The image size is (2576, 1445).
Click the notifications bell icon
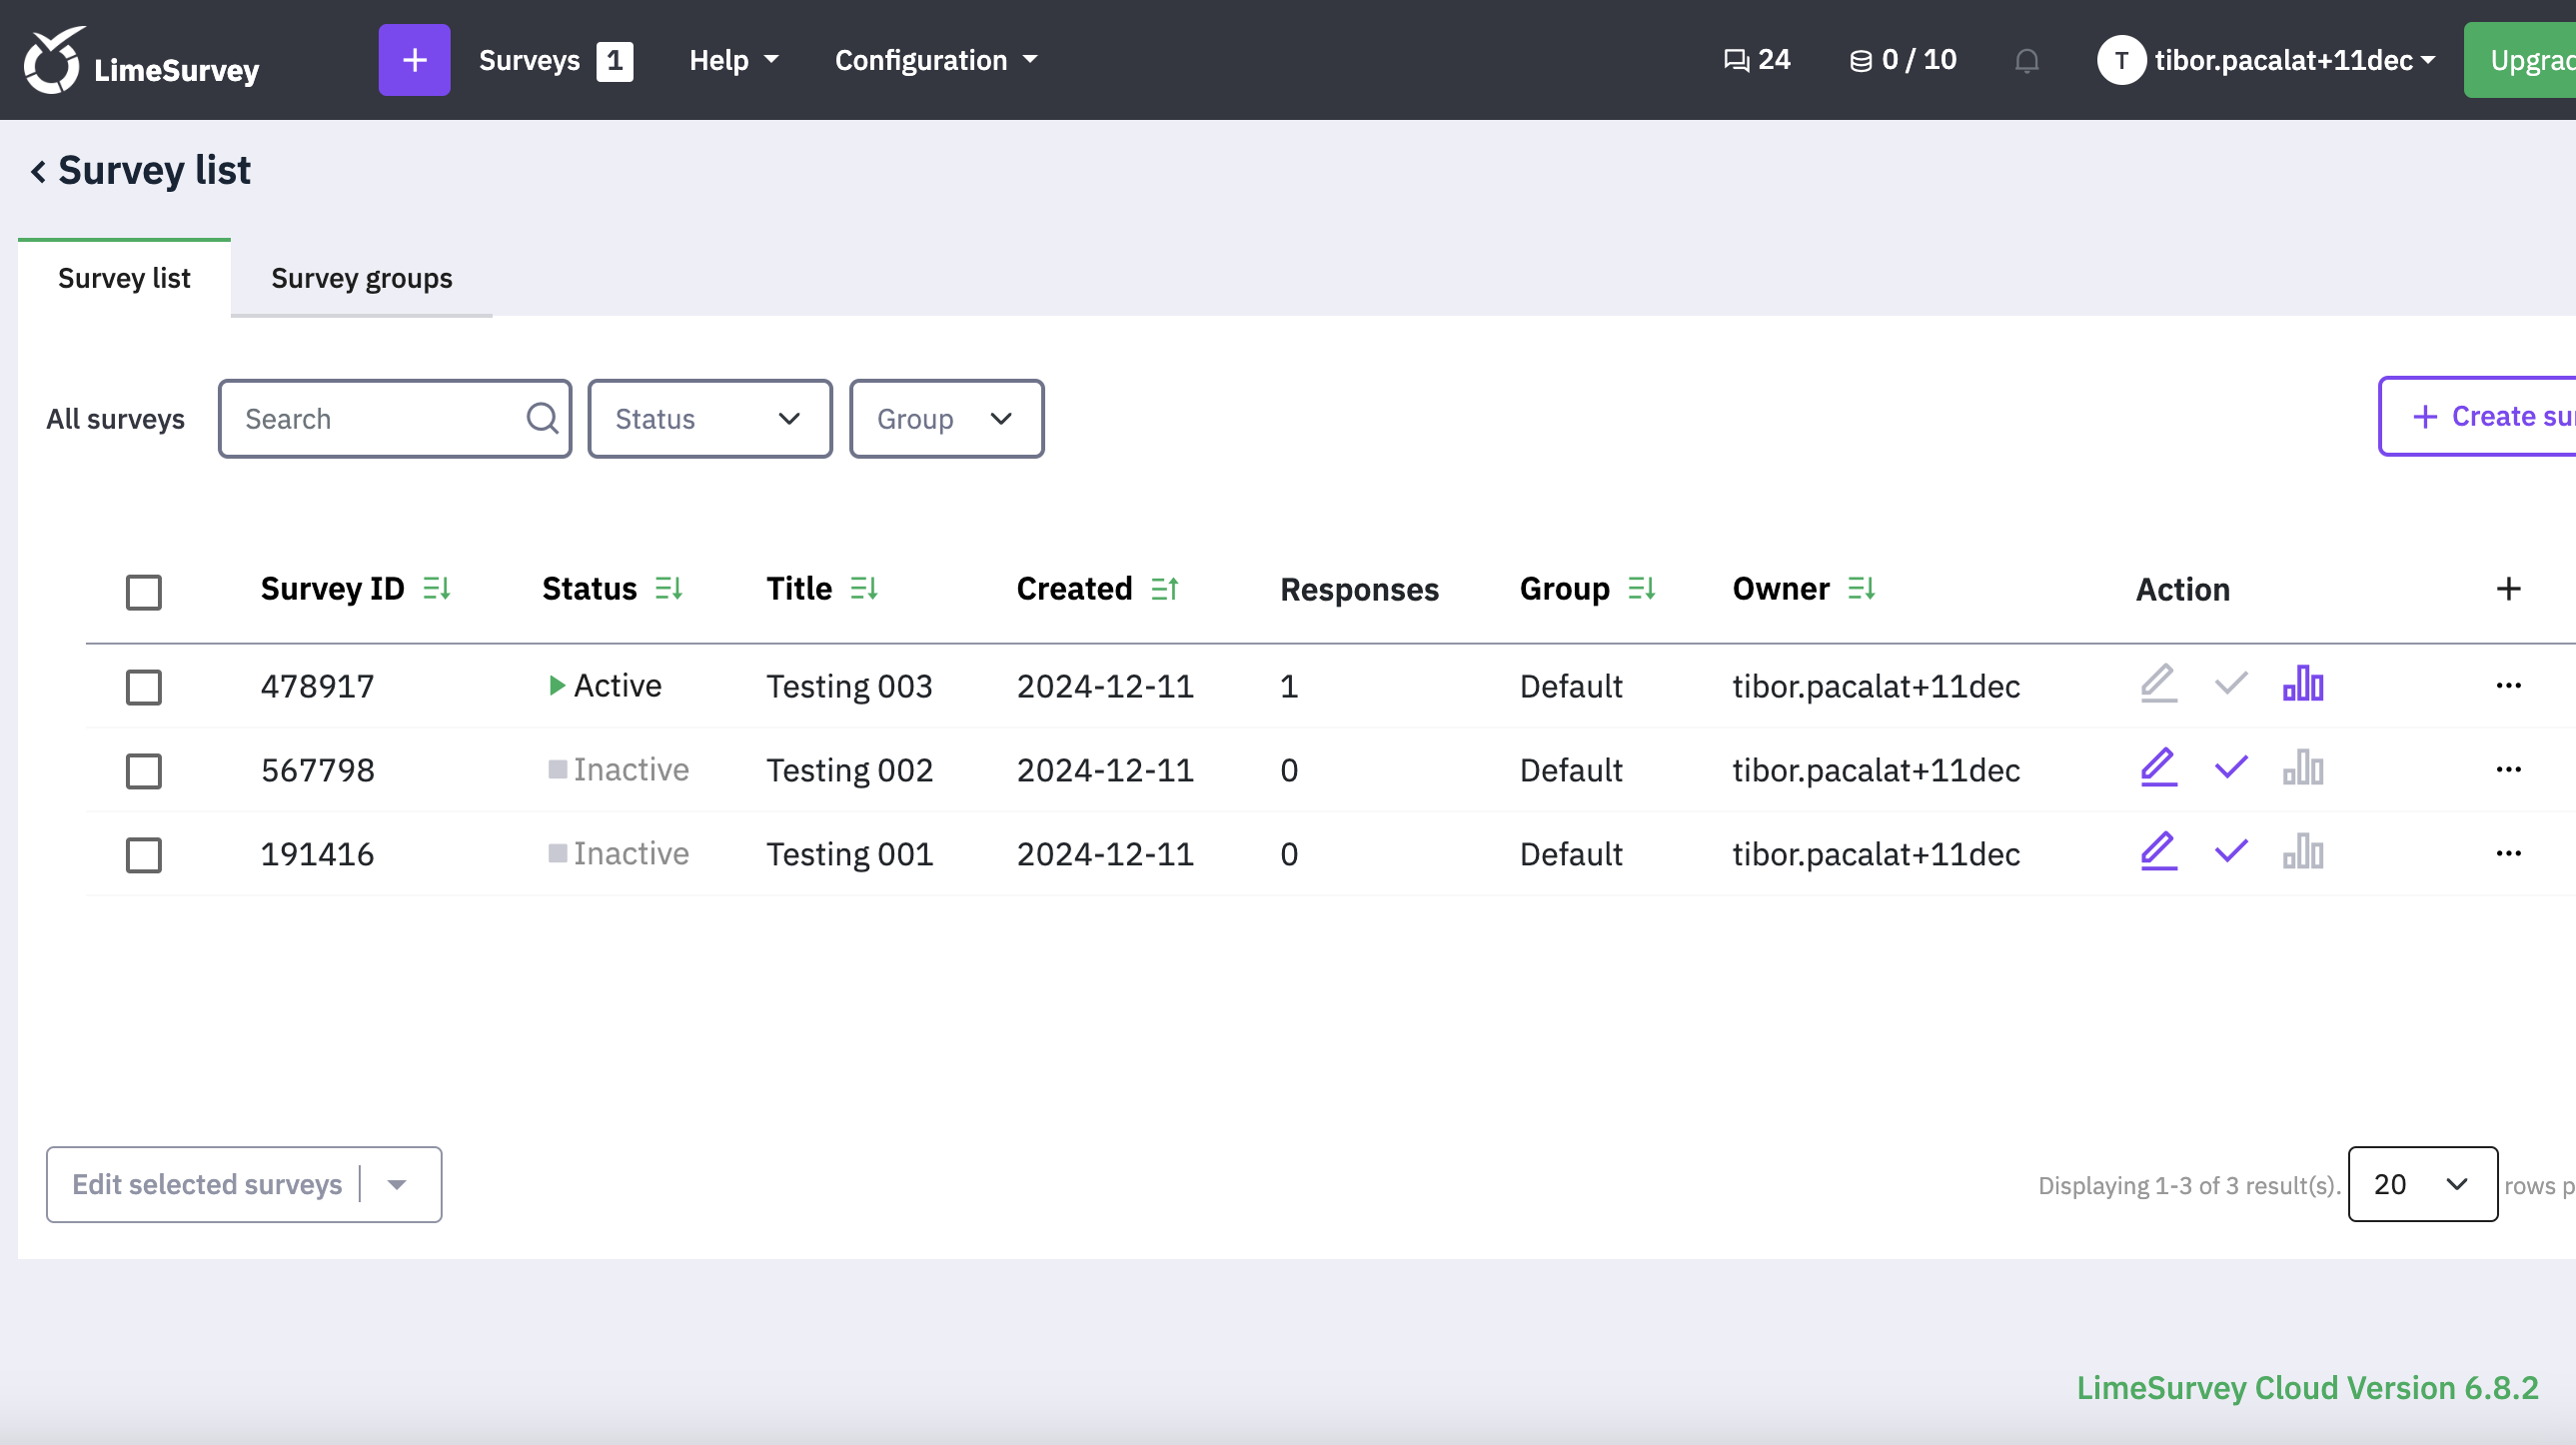pyautogui.click(x=2026, y=61)
